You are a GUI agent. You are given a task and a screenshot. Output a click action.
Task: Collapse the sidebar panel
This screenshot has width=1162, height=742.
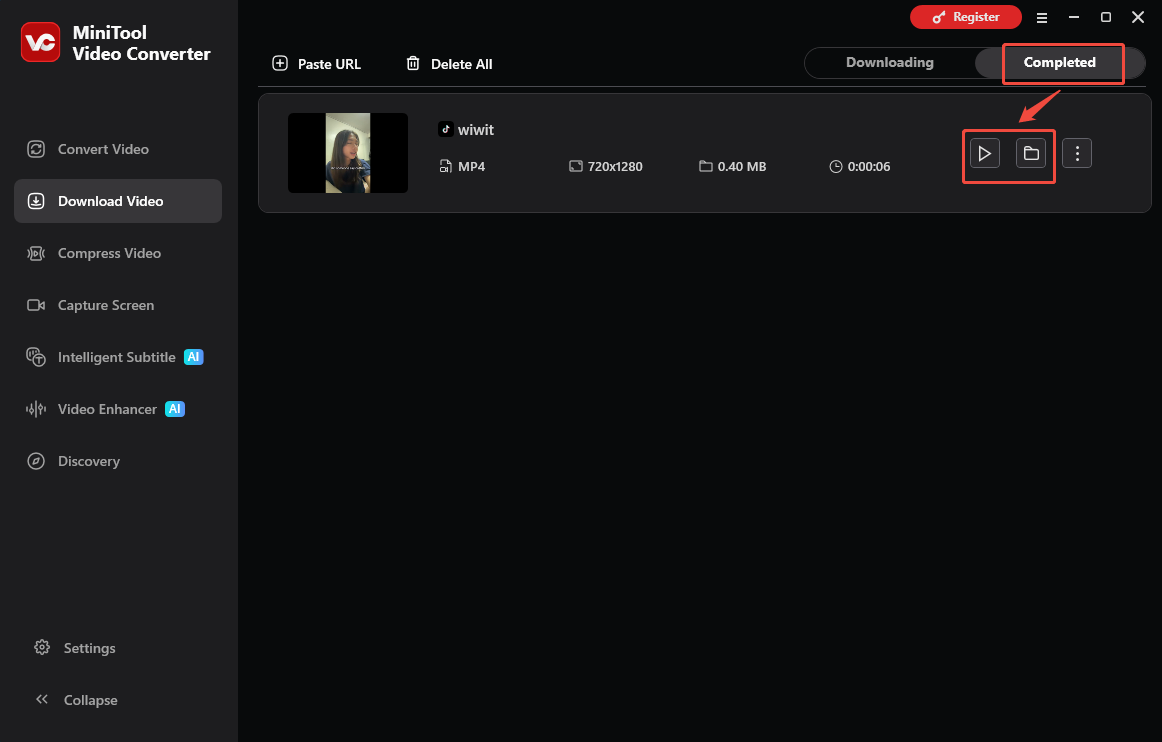tap(76, 700)
